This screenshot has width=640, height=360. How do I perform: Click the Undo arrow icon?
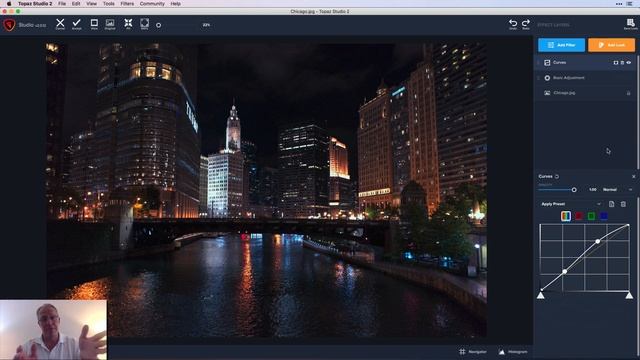(513, 24)
